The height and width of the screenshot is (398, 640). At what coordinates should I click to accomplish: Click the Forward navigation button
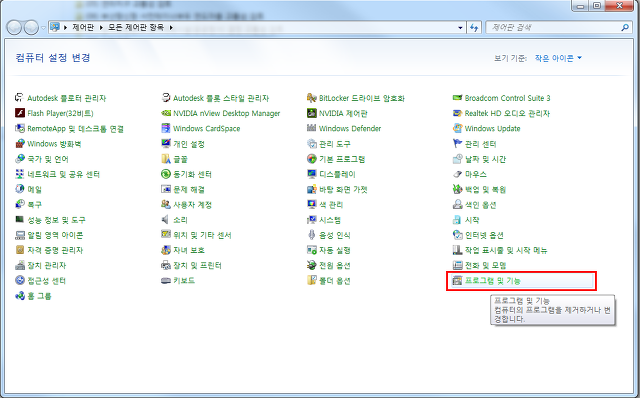coord(31,28)
